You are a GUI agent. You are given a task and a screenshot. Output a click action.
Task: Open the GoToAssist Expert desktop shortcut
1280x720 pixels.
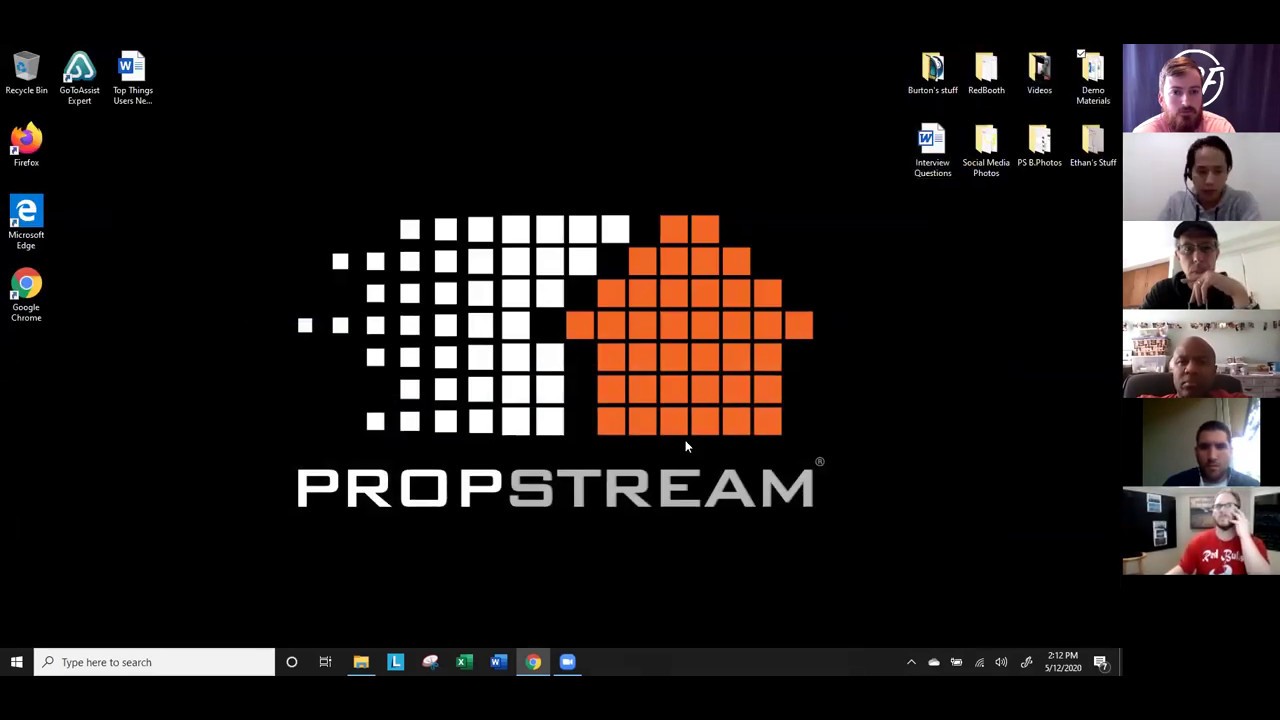[x=79, y=78]
